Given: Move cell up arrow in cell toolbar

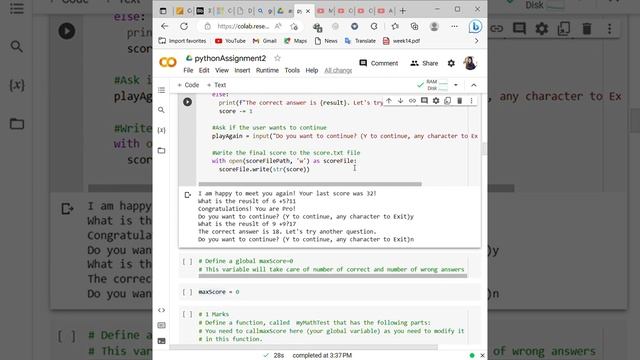Looking at the screenshot, I should (389, 100).
